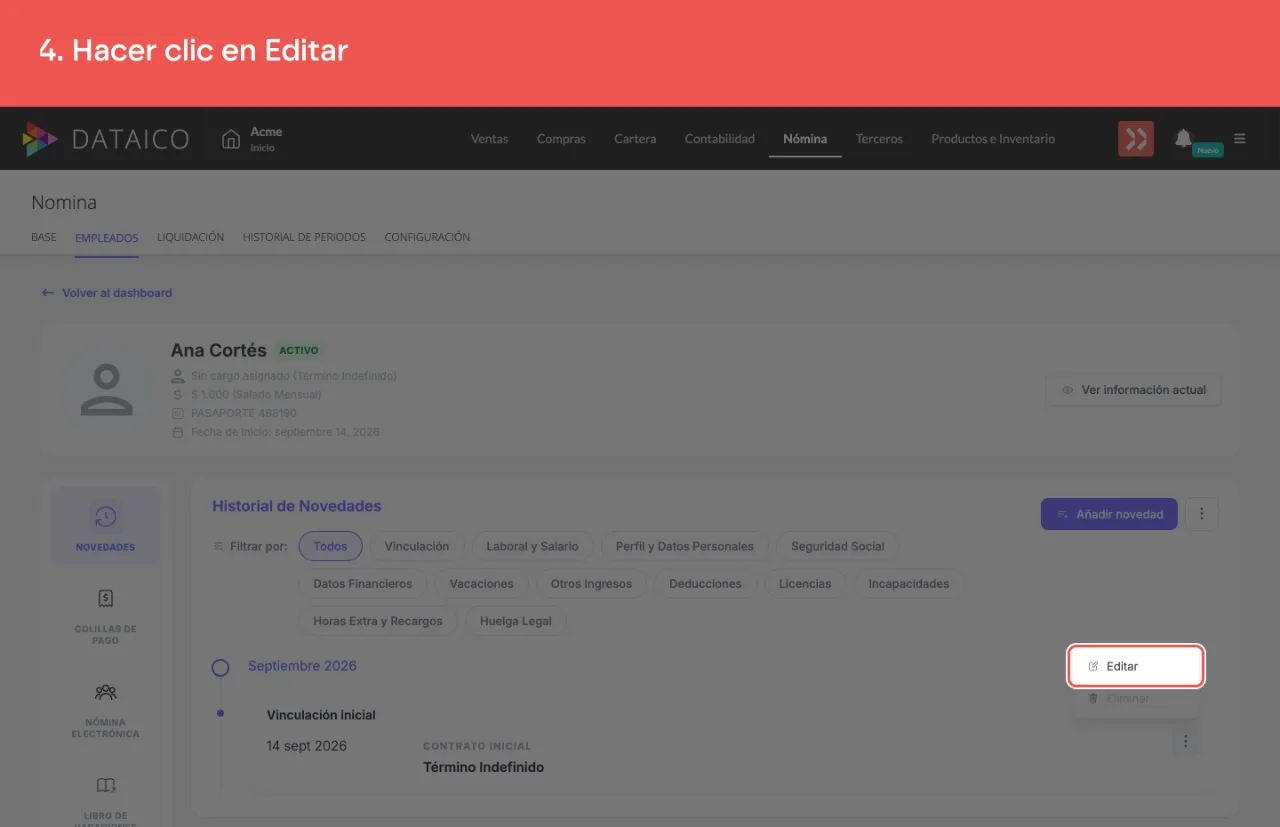
Task: Open Nómina Electrónica sidebar section
Action: [105, 710]
